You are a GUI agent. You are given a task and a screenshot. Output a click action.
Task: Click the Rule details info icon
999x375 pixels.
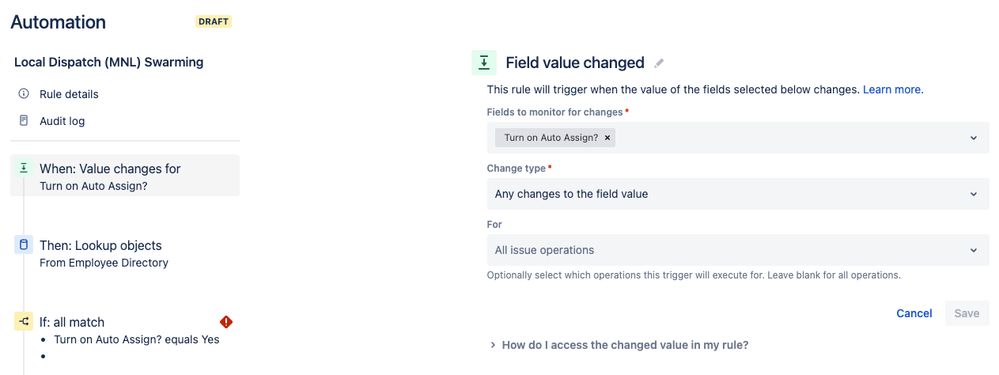(24, 94)
